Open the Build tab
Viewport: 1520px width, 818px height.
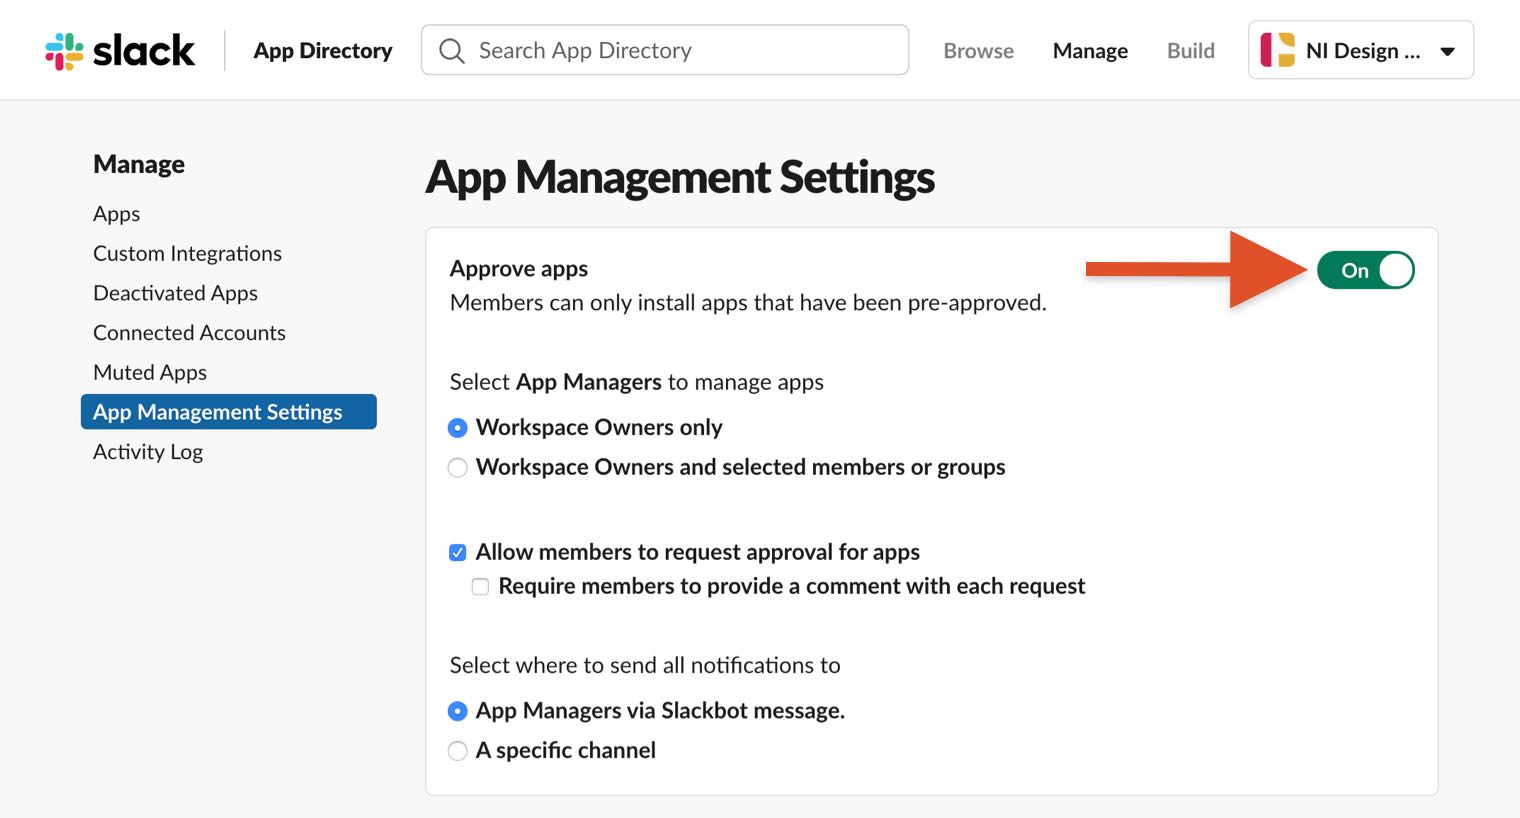pyautogui.click(x=1191, y=51)
